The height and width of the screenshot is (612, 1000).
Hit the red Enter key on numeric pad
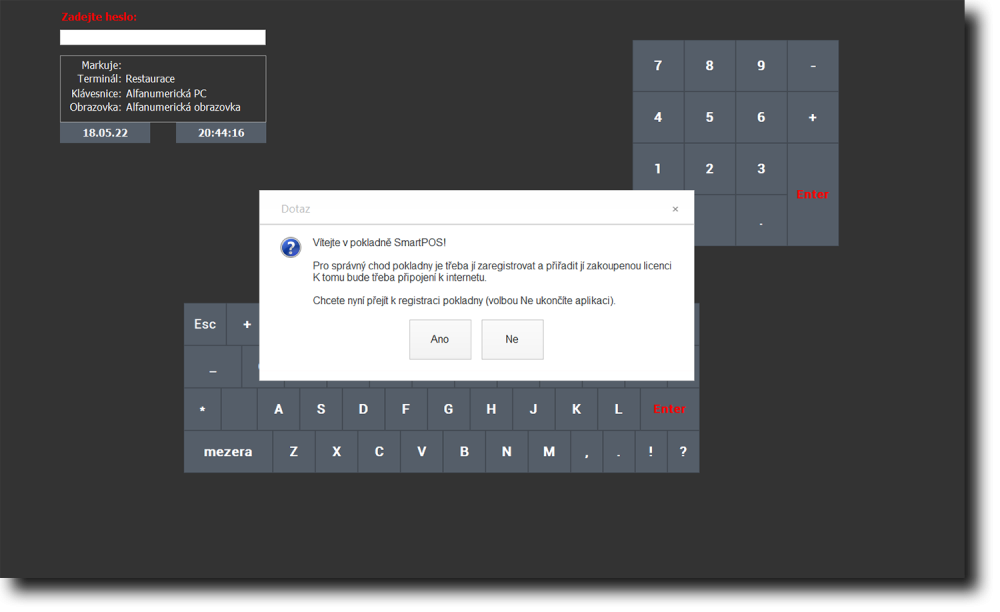tap(813, 194)
